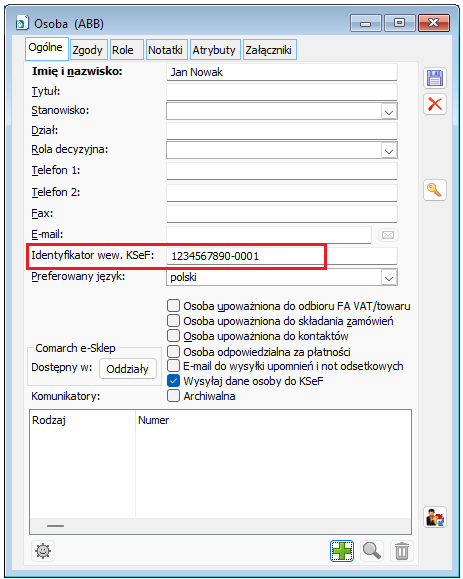
Task: Save the person record with the floppy disk icon
Action: point(435,78)
